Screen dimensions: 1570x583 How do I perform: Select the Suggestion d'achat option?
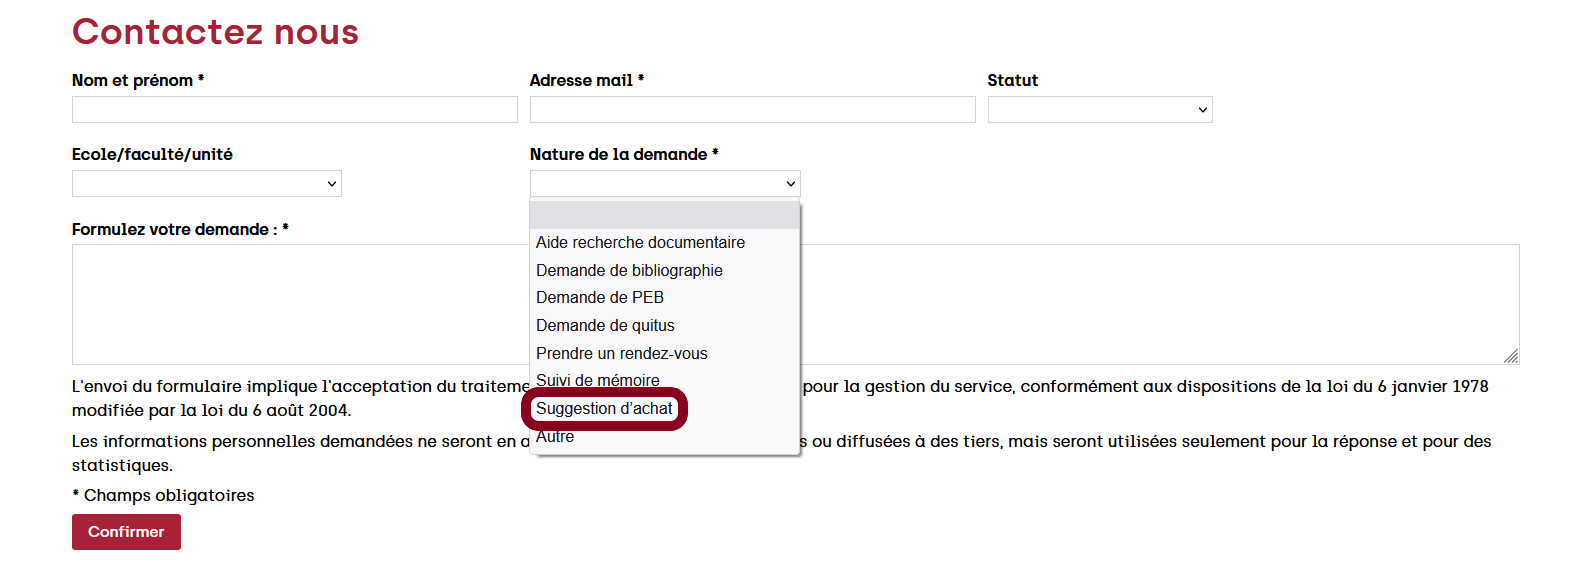[604, 409]
